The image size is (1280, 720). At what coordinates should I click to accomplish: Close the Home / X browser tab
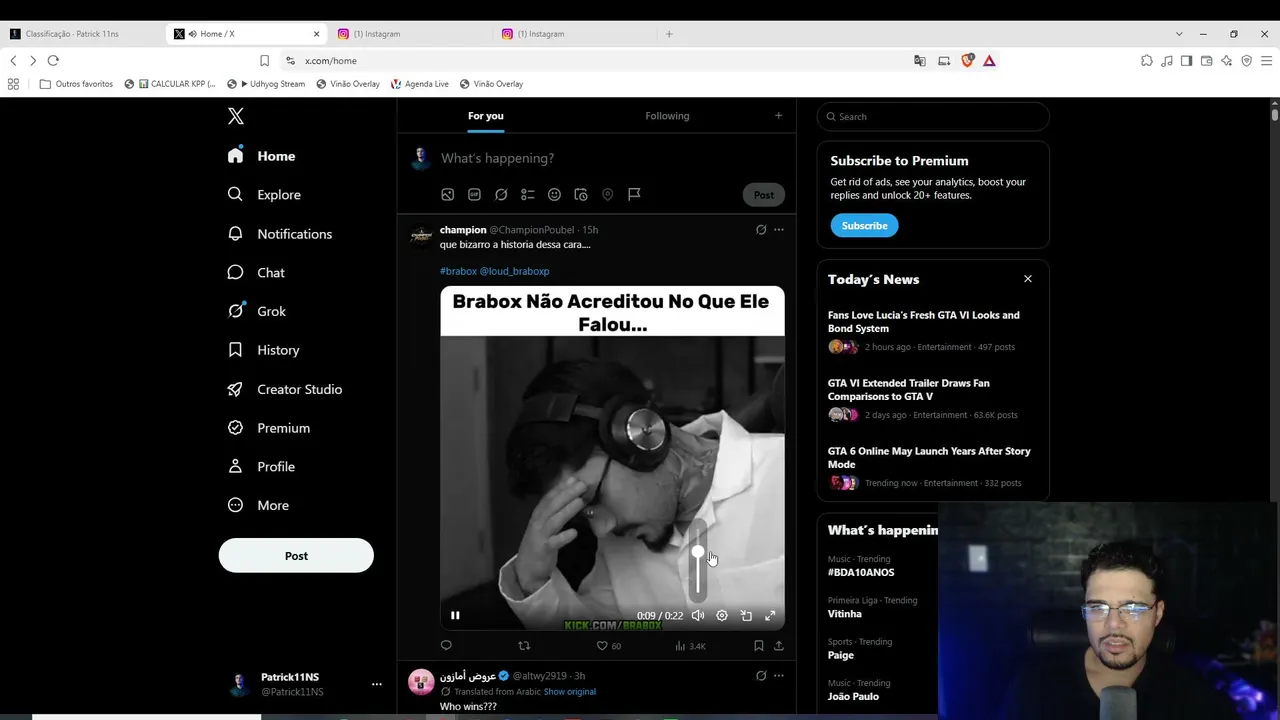point(317,34)
